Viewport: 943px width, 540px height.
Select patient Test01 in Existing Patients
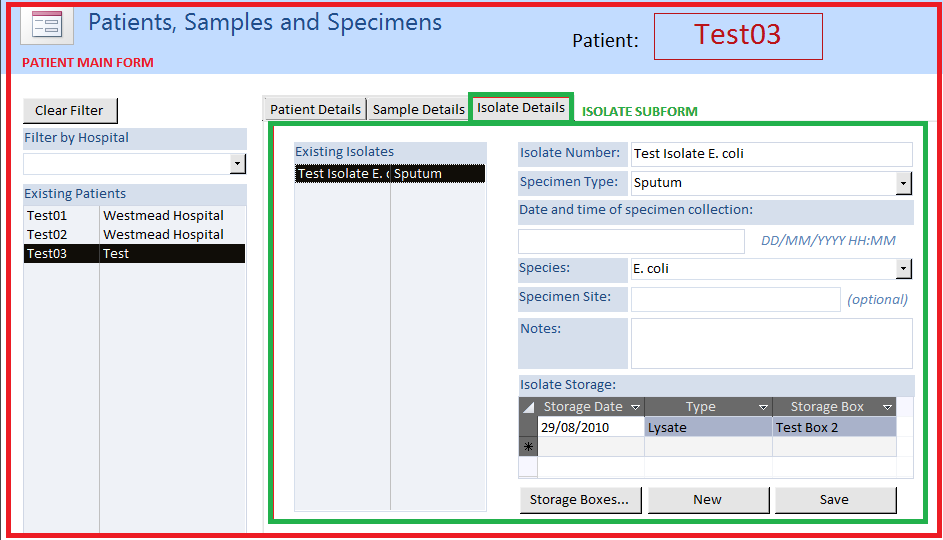point(48,216)
